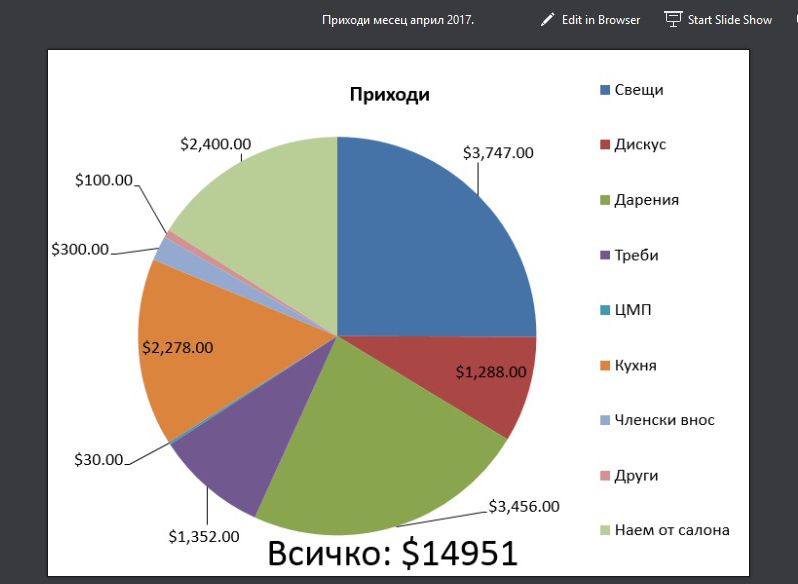The width and height of the screenshot is (798, 584).
Task: Click the $1,352.00 data label
Action: (x=204, y=536)
